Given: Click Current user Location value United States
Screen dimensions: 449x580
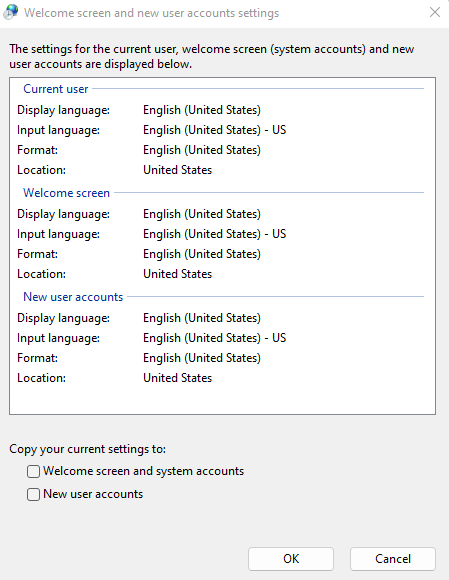Looking at the screenshot, I should point(178,170).
